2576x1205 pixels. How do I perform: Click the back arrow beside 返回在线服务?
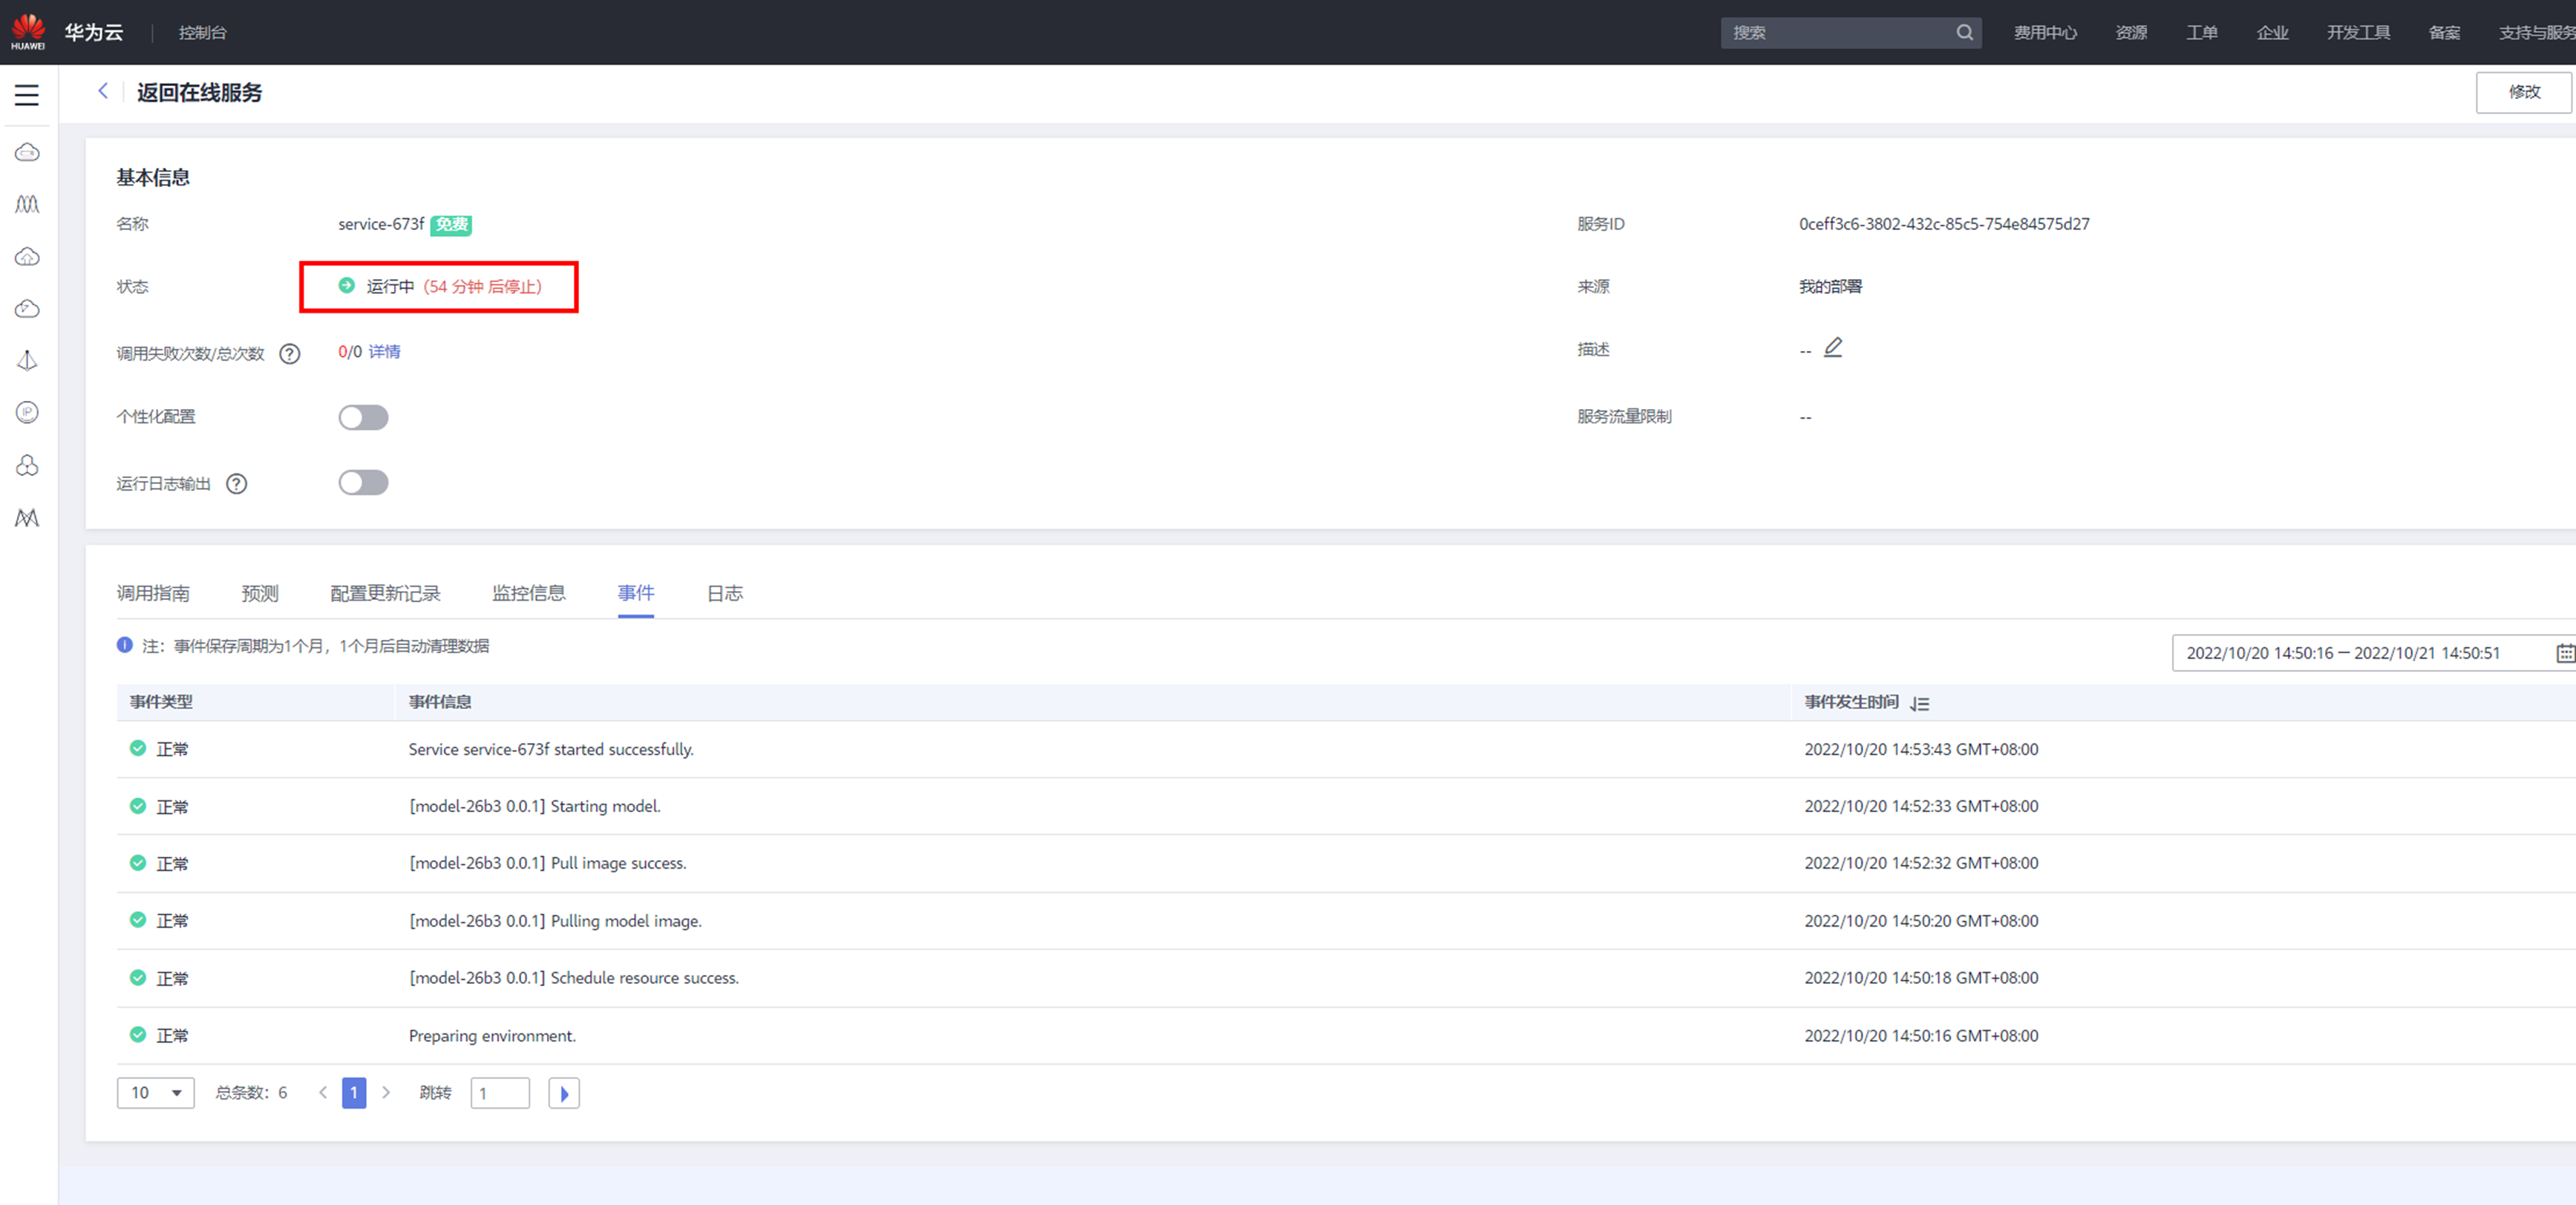point(103,91)
